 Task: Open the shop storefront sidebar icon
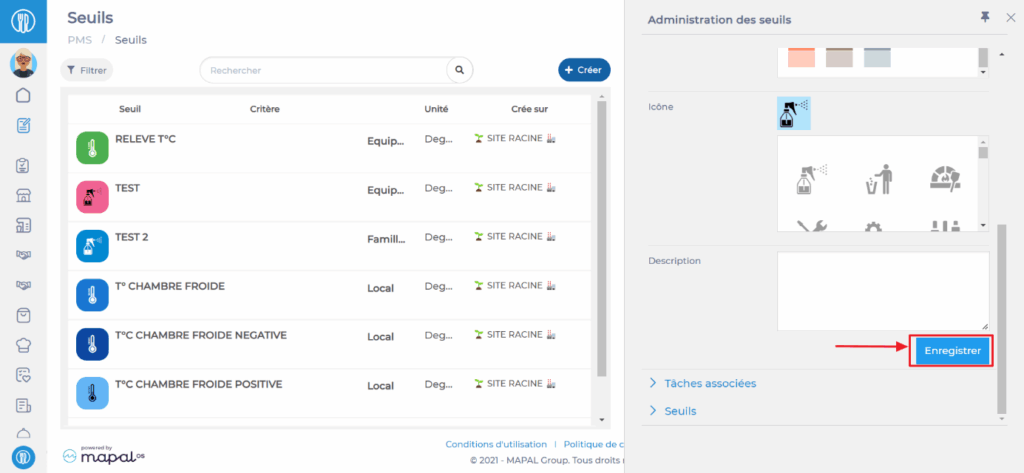point(23,195)
